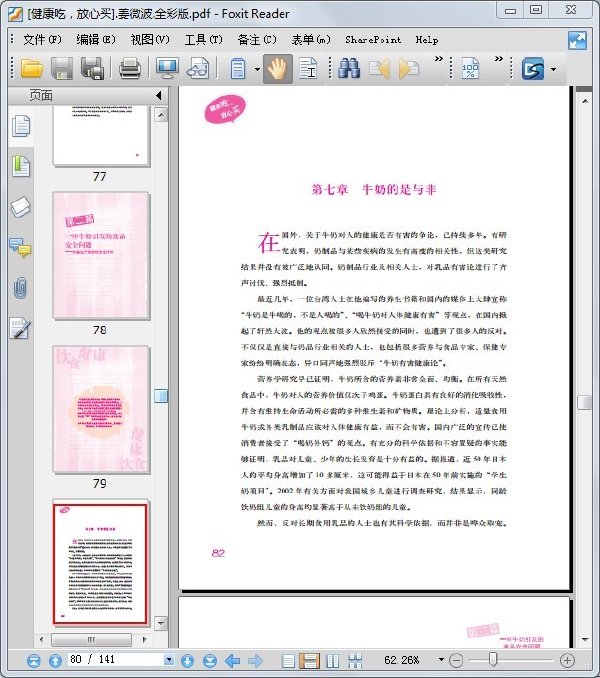Click the document vertical scrollbar handle
This screenshot has height=678, width=600.
[584, 402]
